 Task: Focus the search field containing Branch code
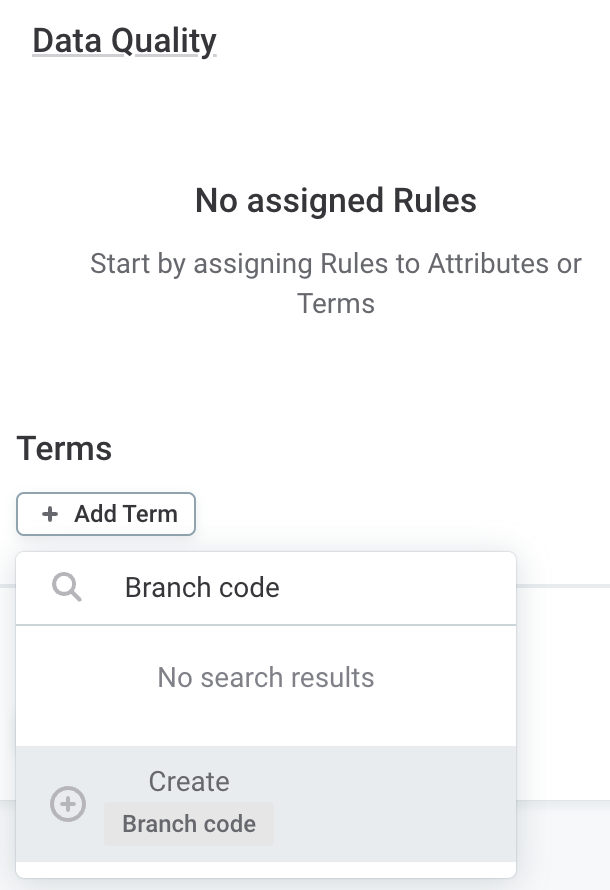coord(300,588)
